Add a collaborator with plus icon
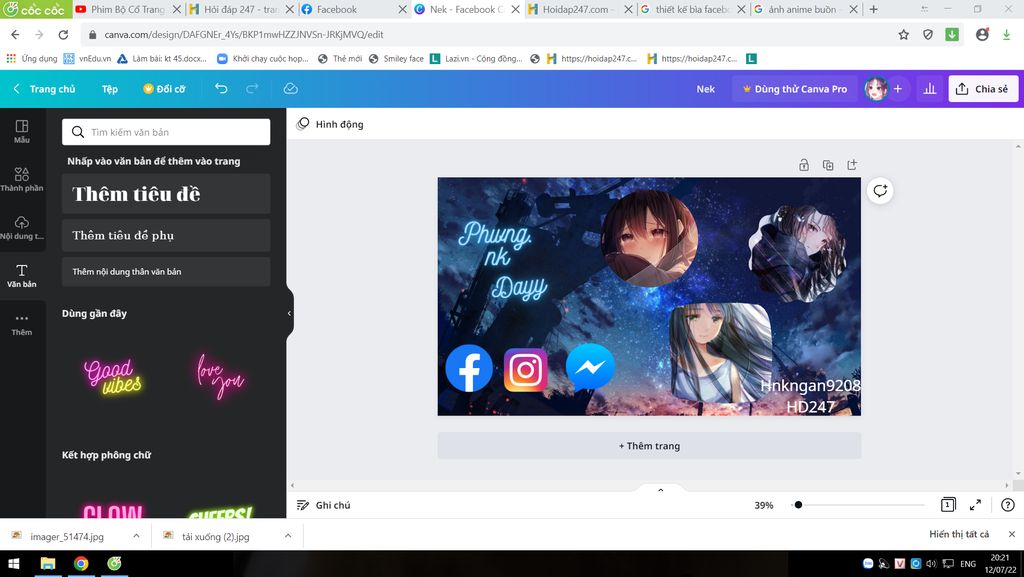Screen dimensions: 1024x577 pos(898,89)
